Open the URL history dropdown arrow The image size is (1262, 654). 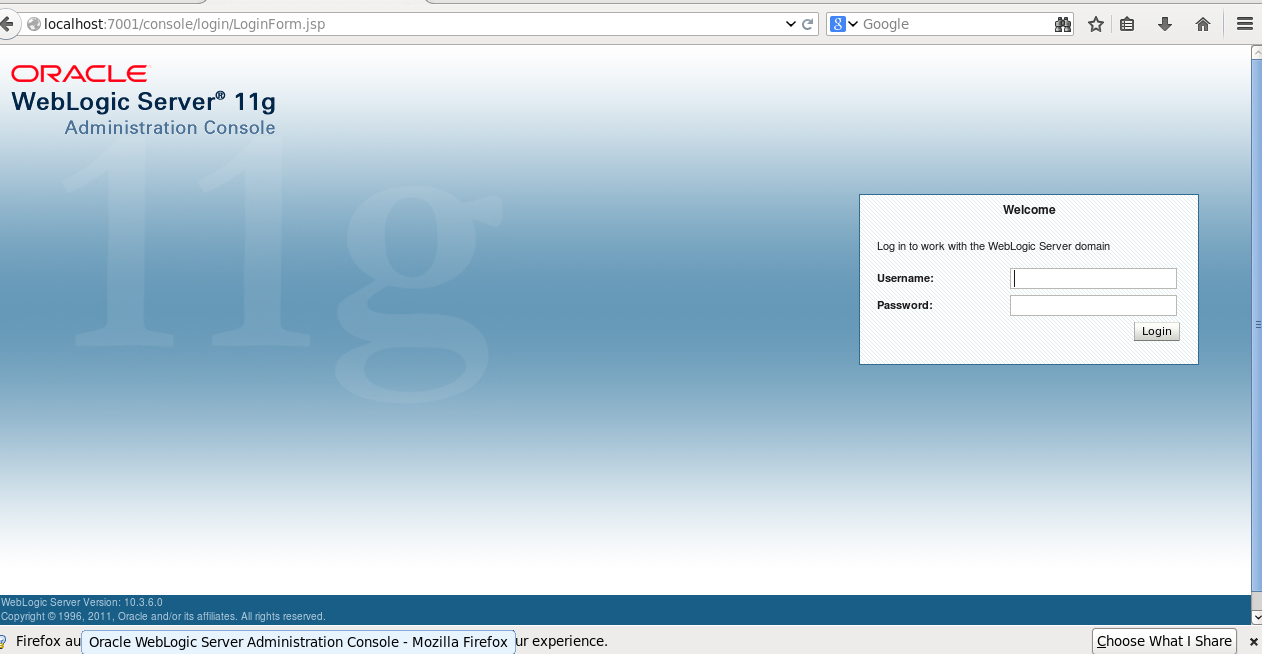[790, 24]
